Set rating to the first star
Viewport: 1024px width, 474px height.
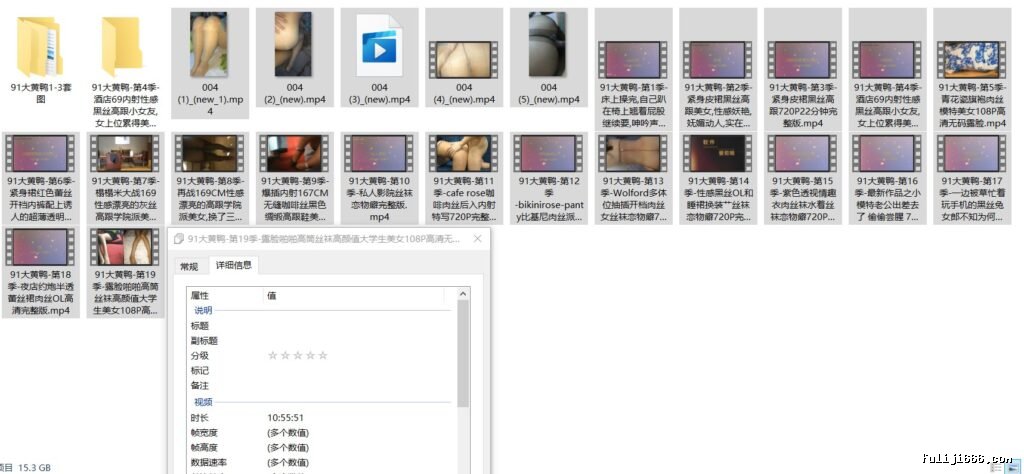point(273,356)
